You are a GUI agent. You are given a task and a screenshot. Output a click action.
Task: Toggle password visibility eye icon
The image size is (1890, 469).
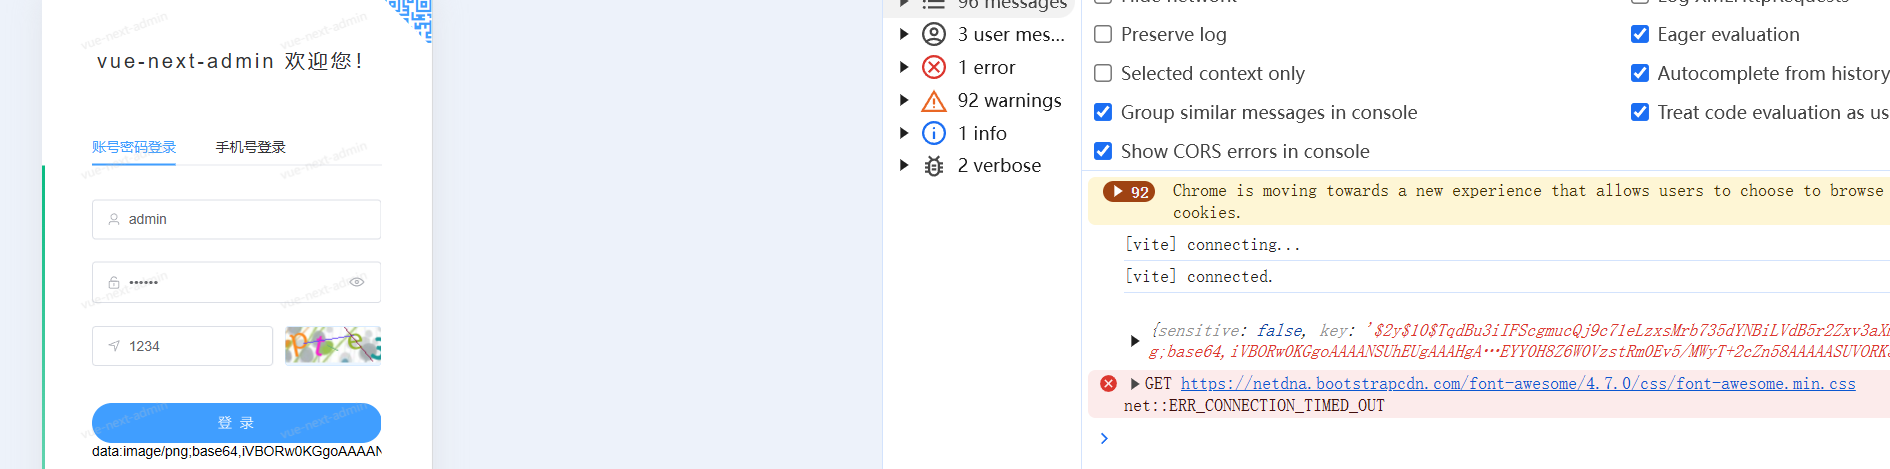[x=357, y=282]
